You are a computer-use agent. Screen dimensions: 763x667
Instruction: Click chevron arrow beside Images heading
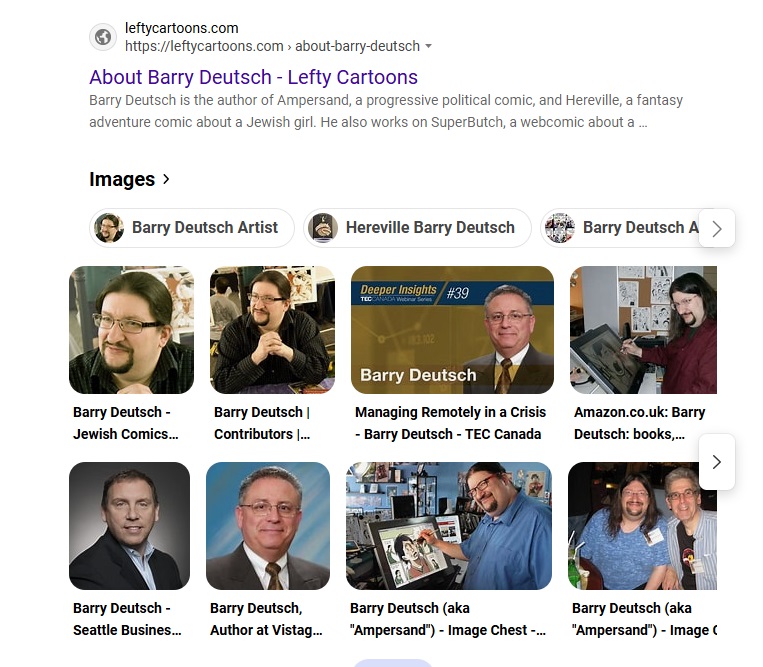166,179
